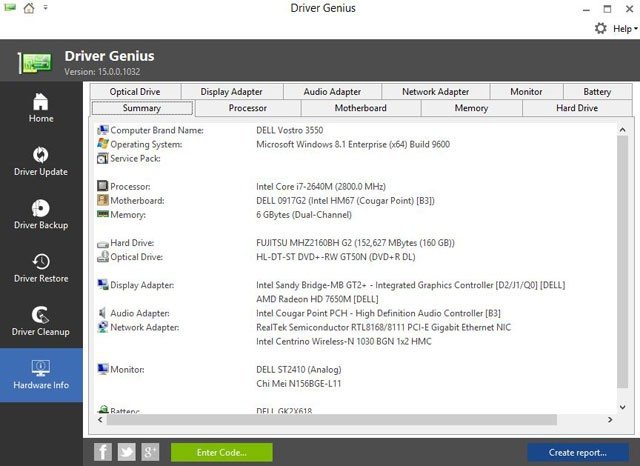Click the Intel Core i7-2640M value
Viewport: 640px width, 466px height.
tap(321, 186)
